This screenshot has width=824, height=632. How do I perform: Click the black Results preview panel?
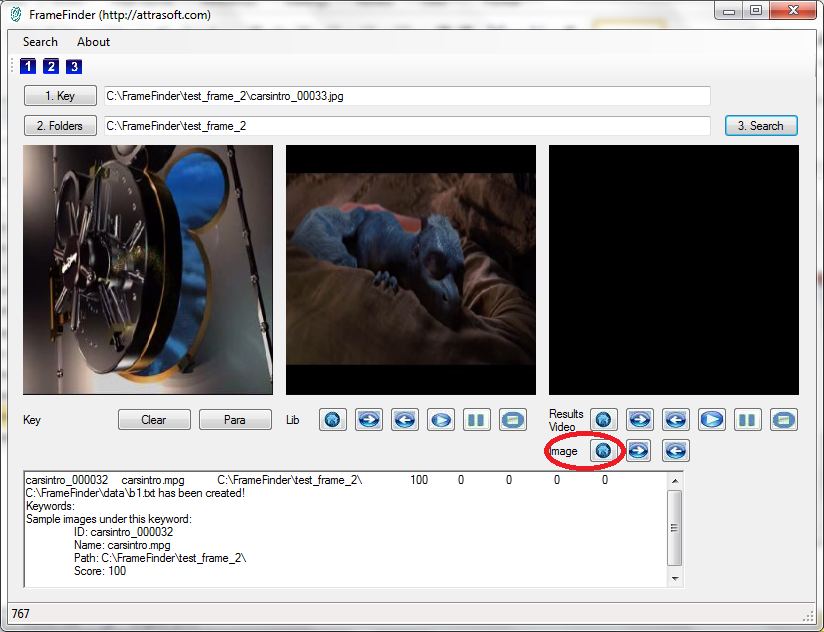coord(674,270)
